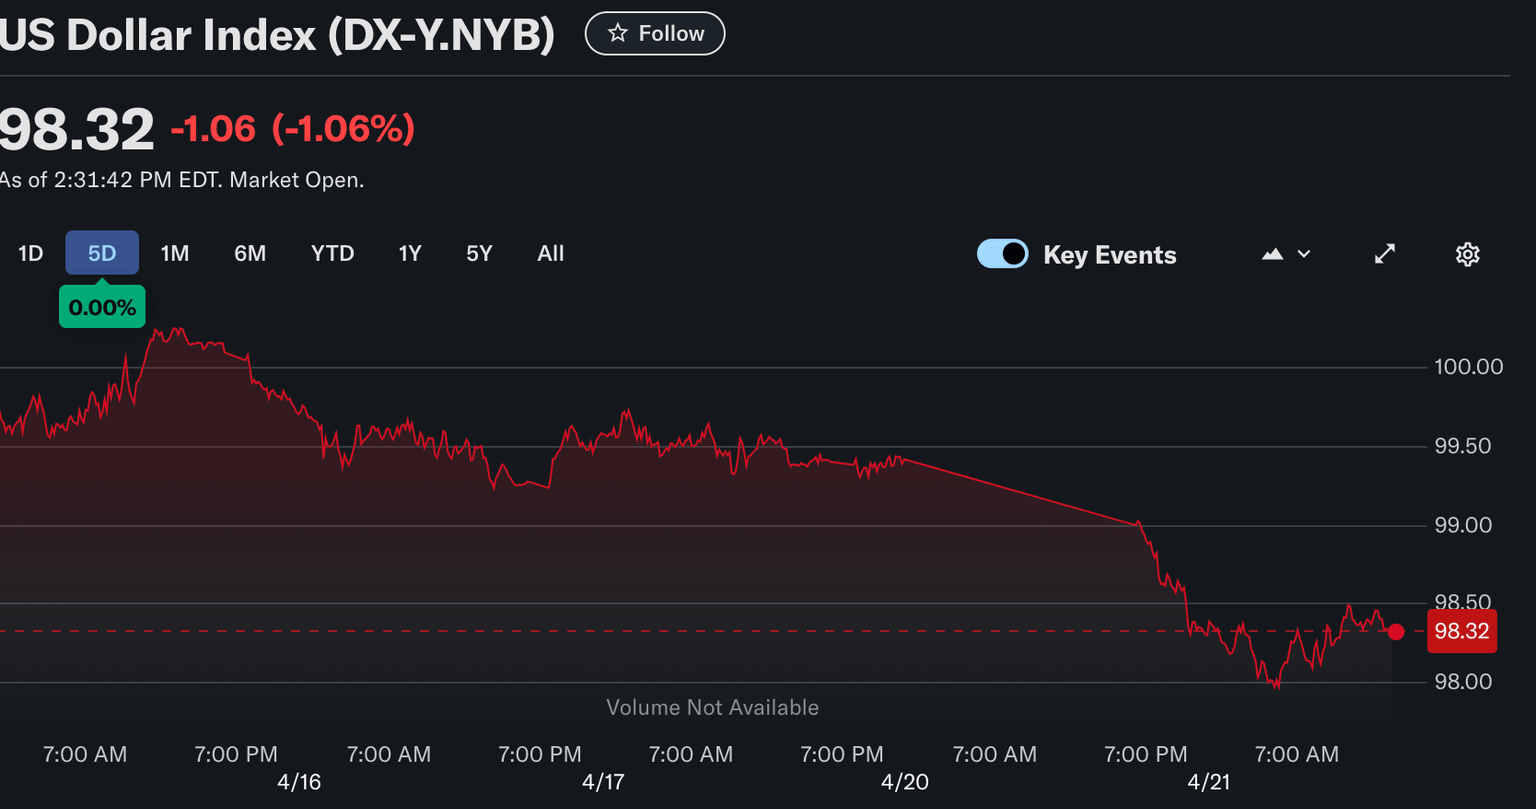Screen dimensions: 1536x809
Task: Open the US Dollar Index title link
Action: pos(277,35)
